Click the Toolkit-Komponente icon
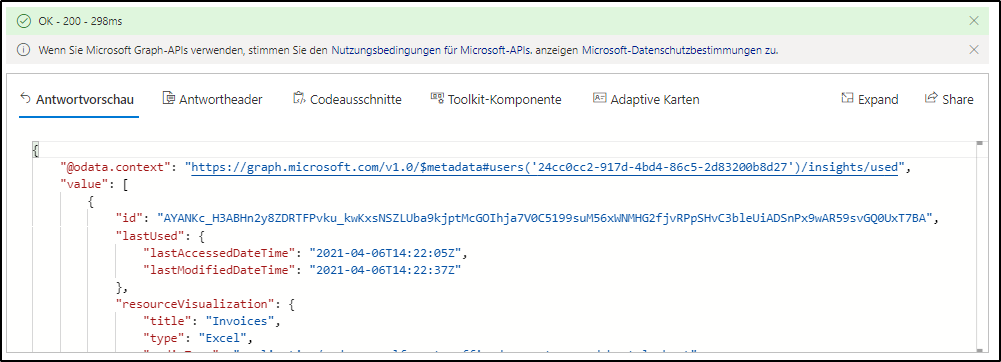 pyautogui.click(x=437, y=98)
